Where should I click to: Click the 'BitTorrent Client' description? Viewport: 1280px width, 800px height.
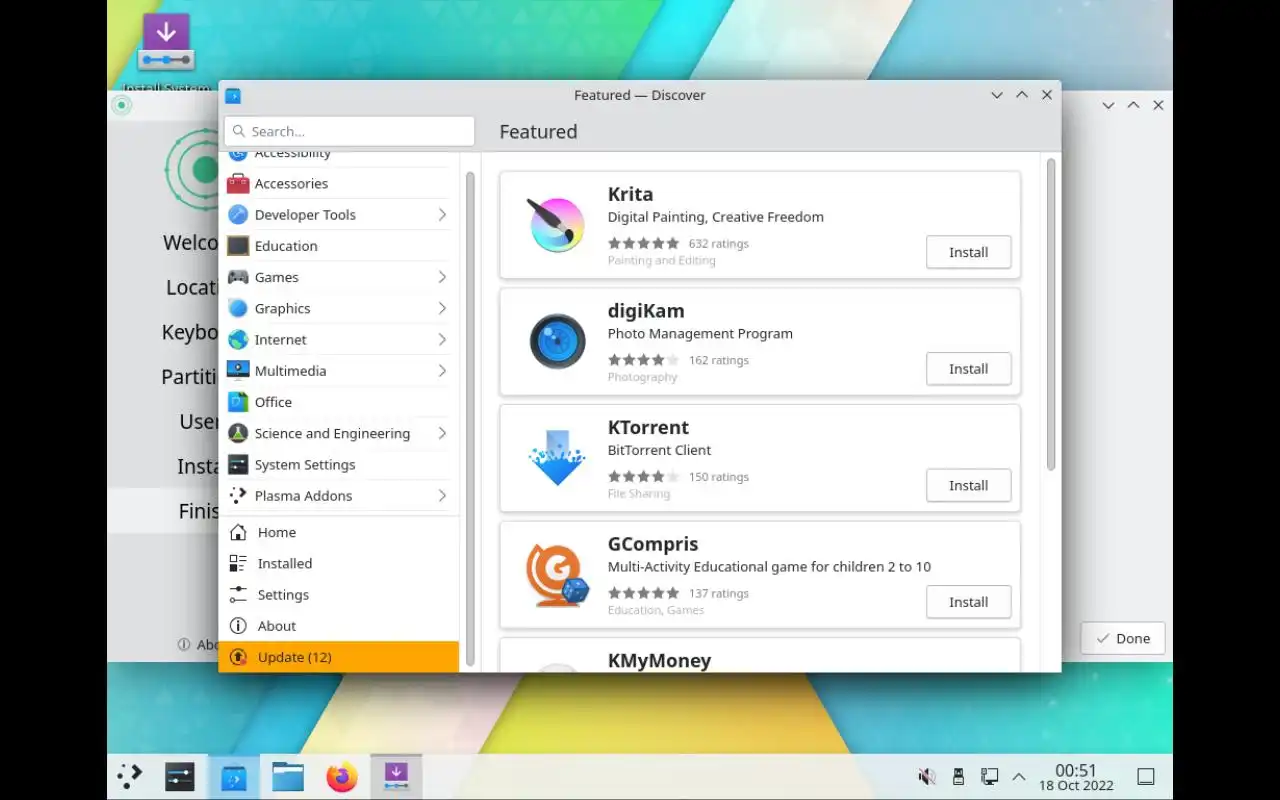click(659, 450)
